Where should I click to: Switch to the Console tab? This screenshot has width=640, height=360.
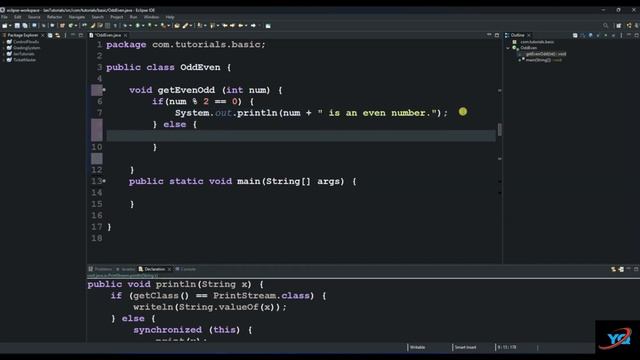tap(185, 269)
